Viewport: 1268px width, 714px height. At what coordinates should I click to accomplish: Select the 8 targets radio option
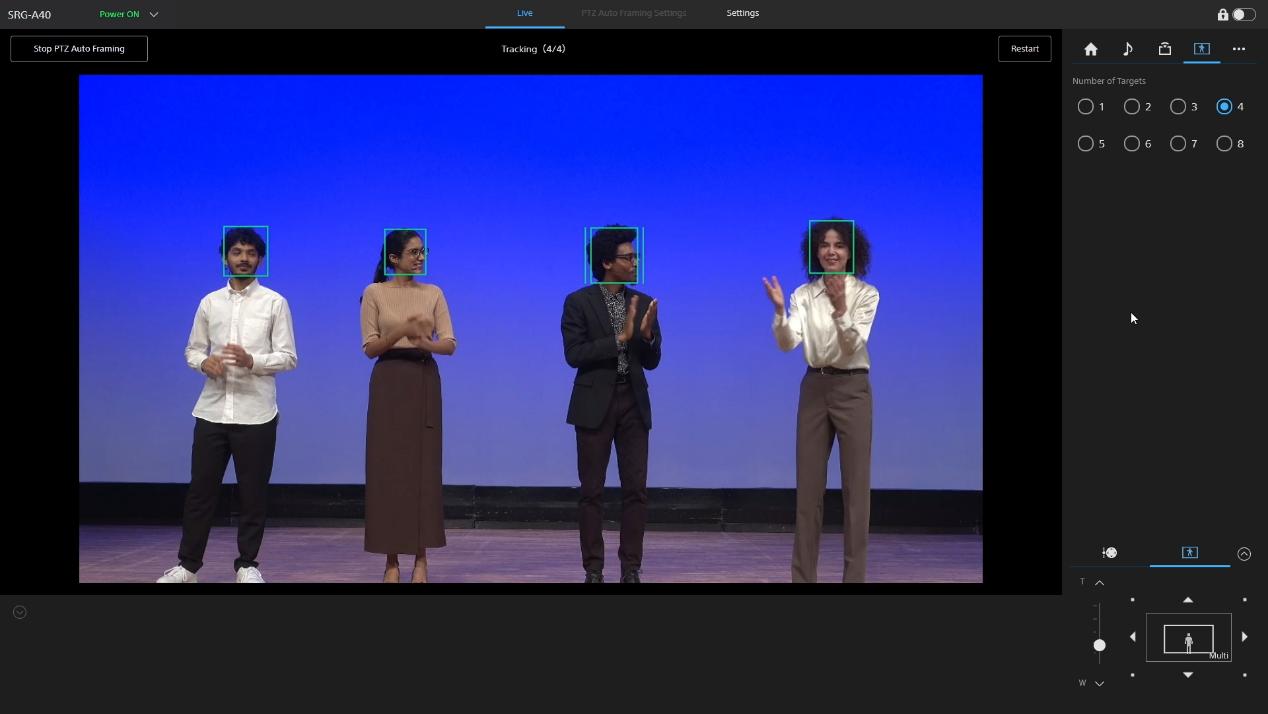[1224, 144]
